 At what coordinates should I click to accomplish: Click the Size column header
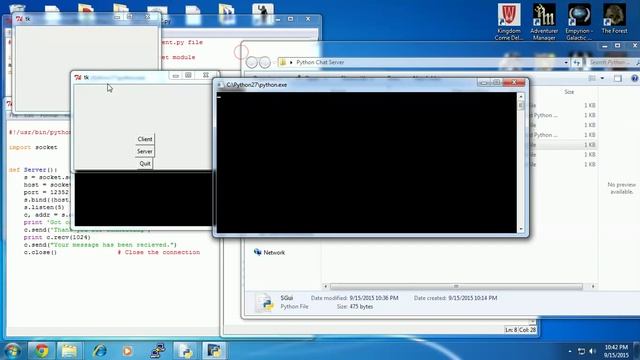pos(569,92)
